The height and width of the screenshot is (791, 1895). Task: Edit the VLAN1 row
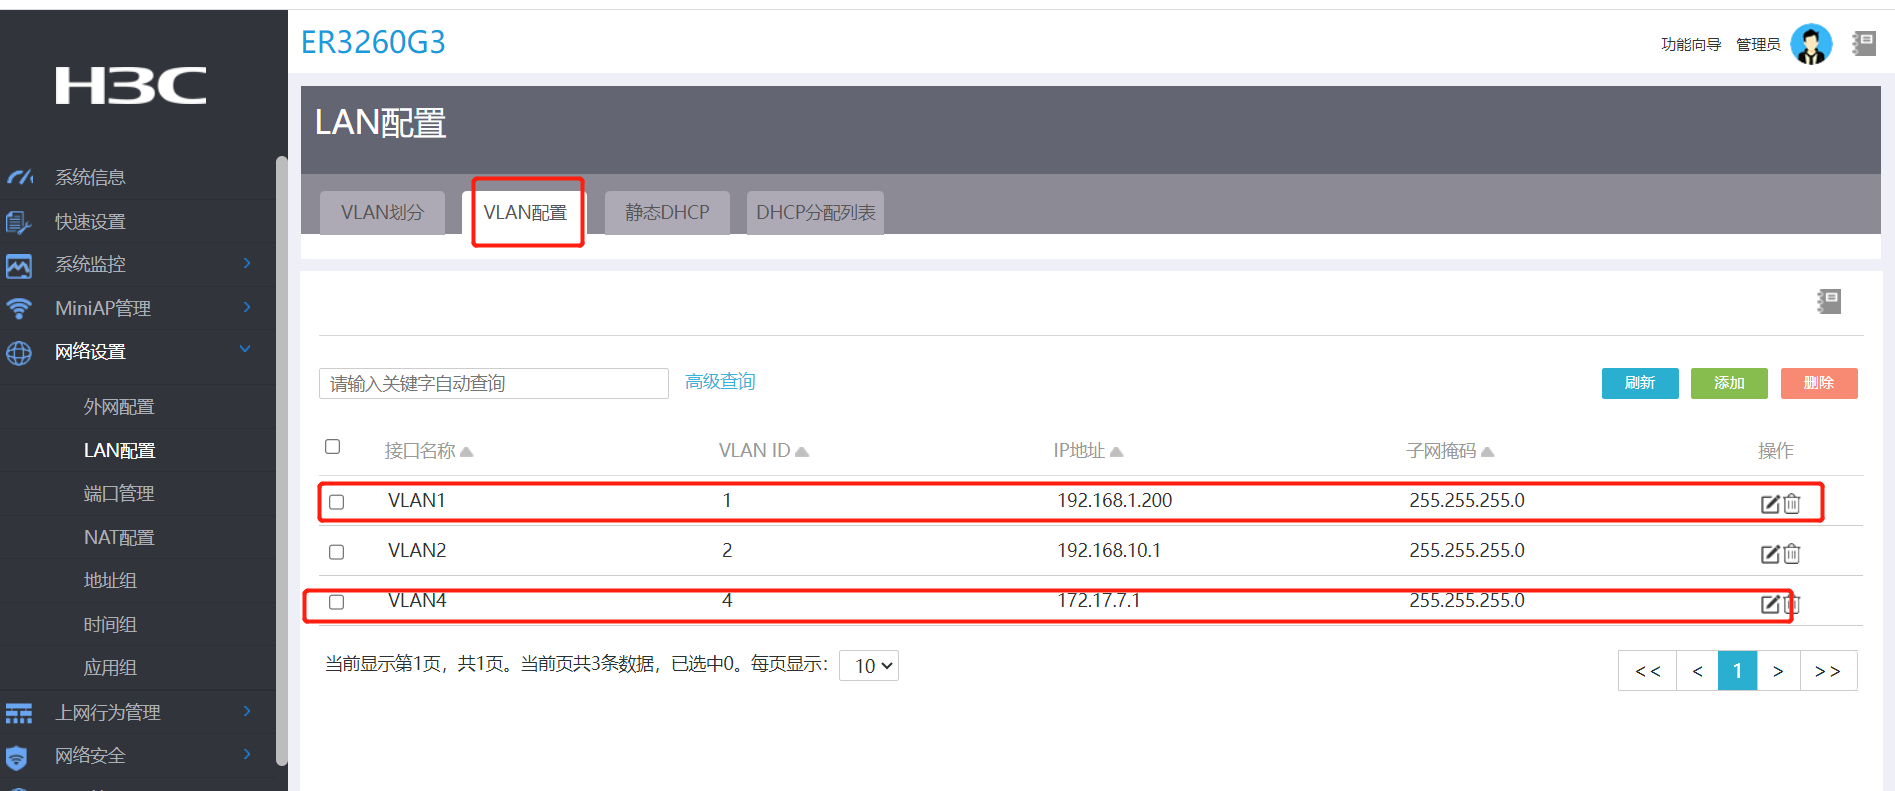click(1770, 504)
